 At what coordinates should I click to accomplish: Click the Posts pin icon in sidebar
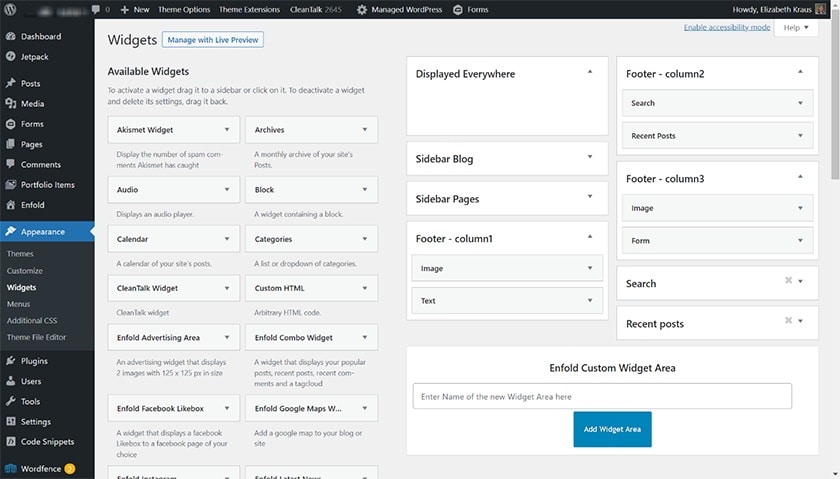click(x=11, y=83)
